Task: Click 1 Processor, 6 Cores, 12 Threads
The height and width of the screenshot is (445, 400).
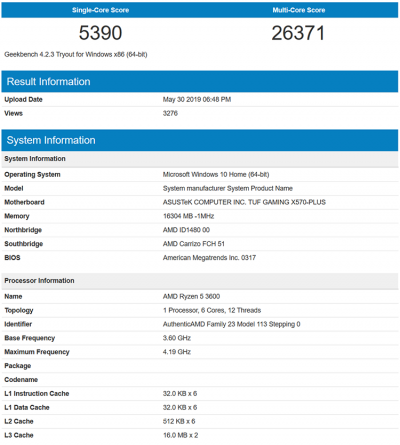Action: pos(212,310)
